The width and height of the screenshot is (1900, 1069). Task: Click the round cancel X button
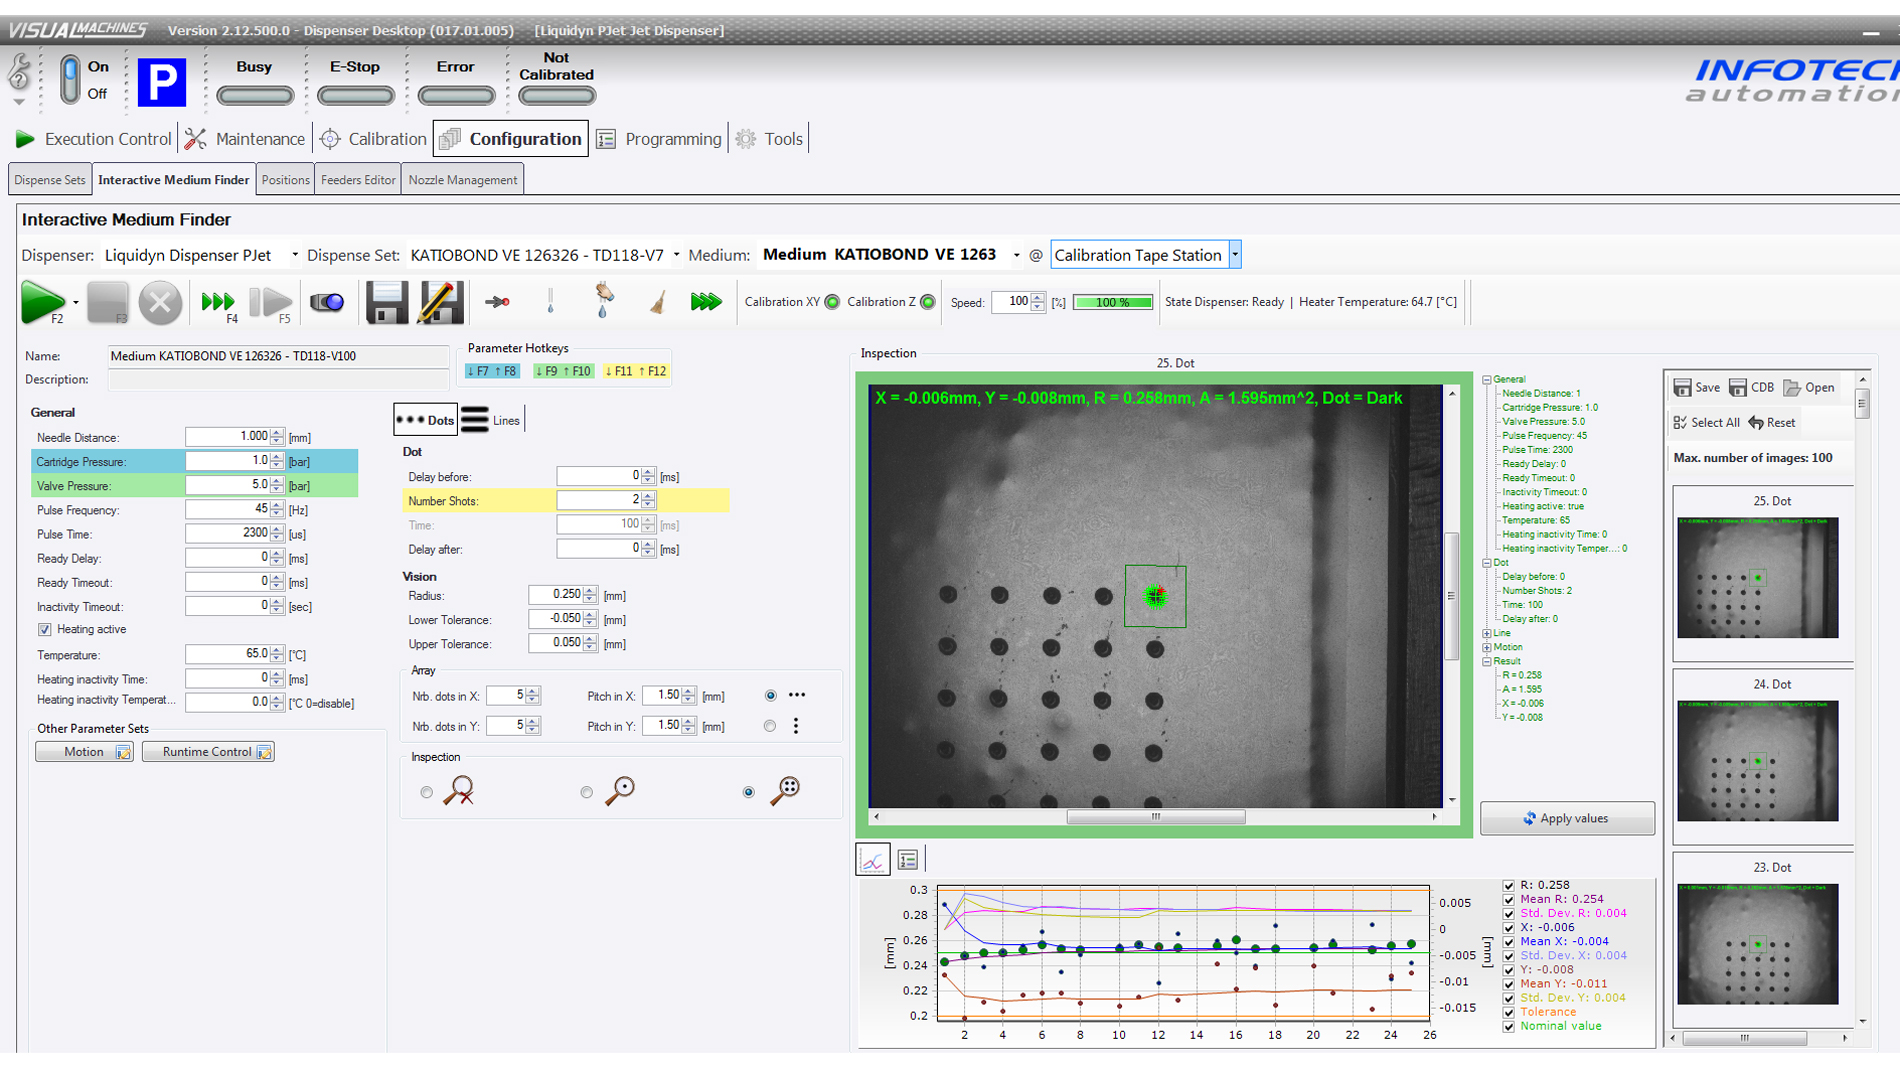tap(160, 302)
